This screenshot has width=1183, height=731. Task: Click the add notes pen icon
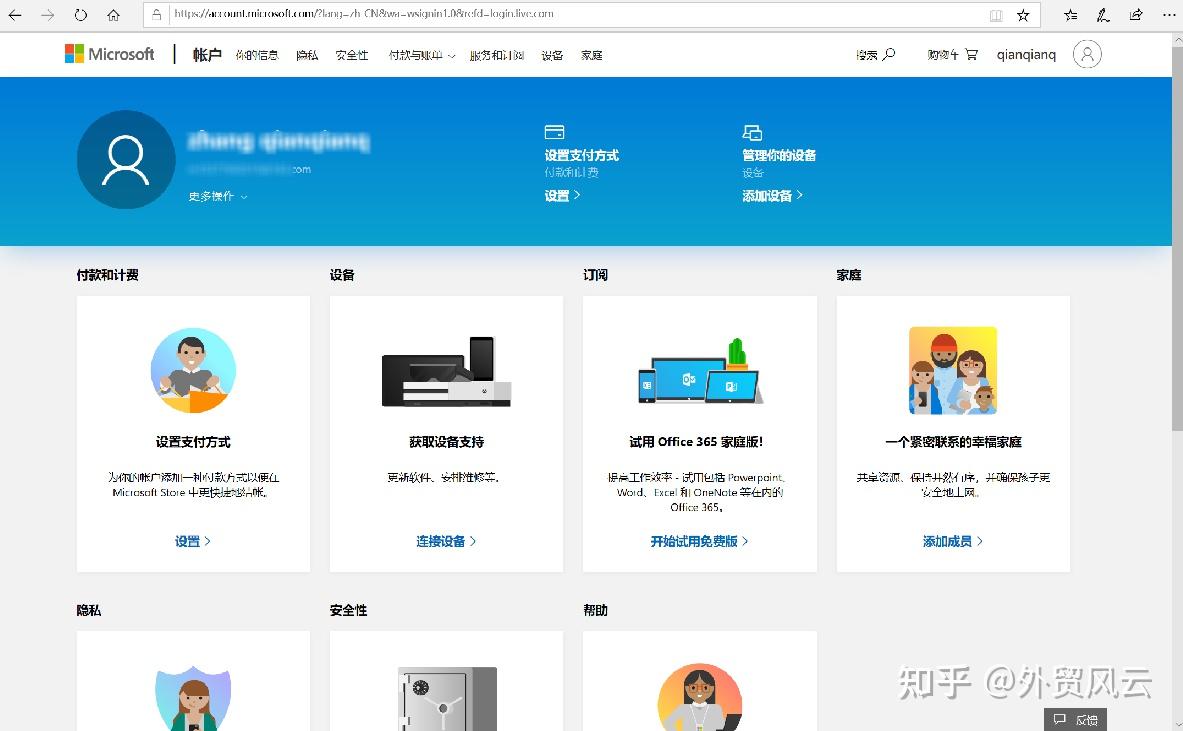(x=1103, y=15)
